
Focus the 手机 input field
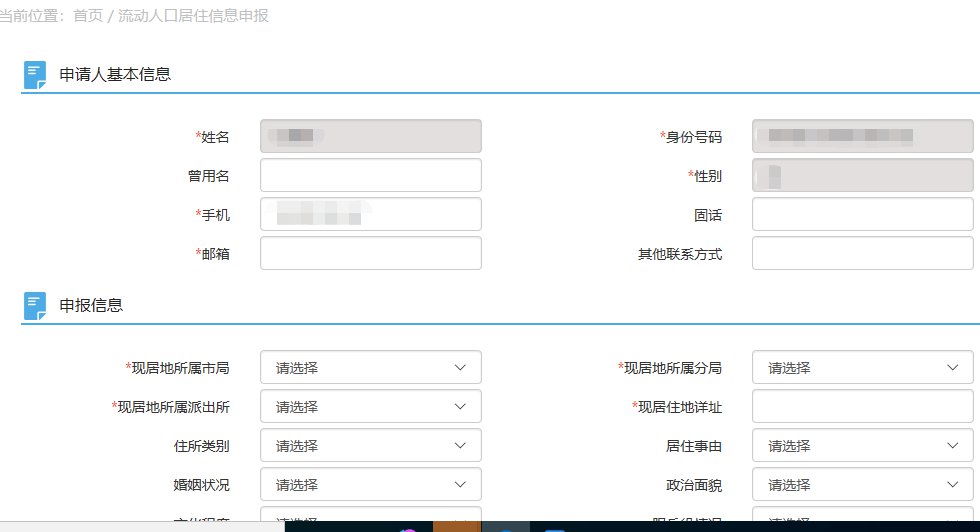370,215
